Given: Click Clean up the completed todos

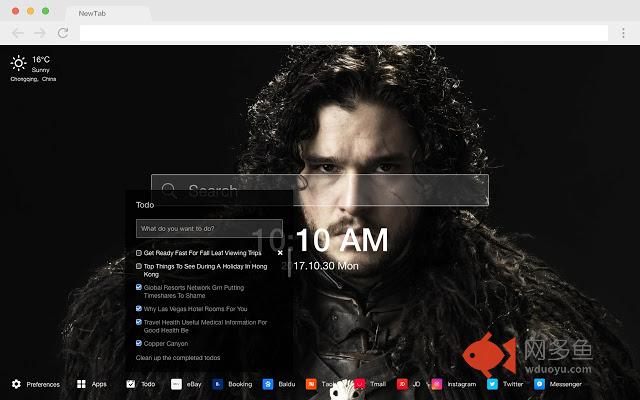Looking at the screenshot, I should (x=178, y=358).
